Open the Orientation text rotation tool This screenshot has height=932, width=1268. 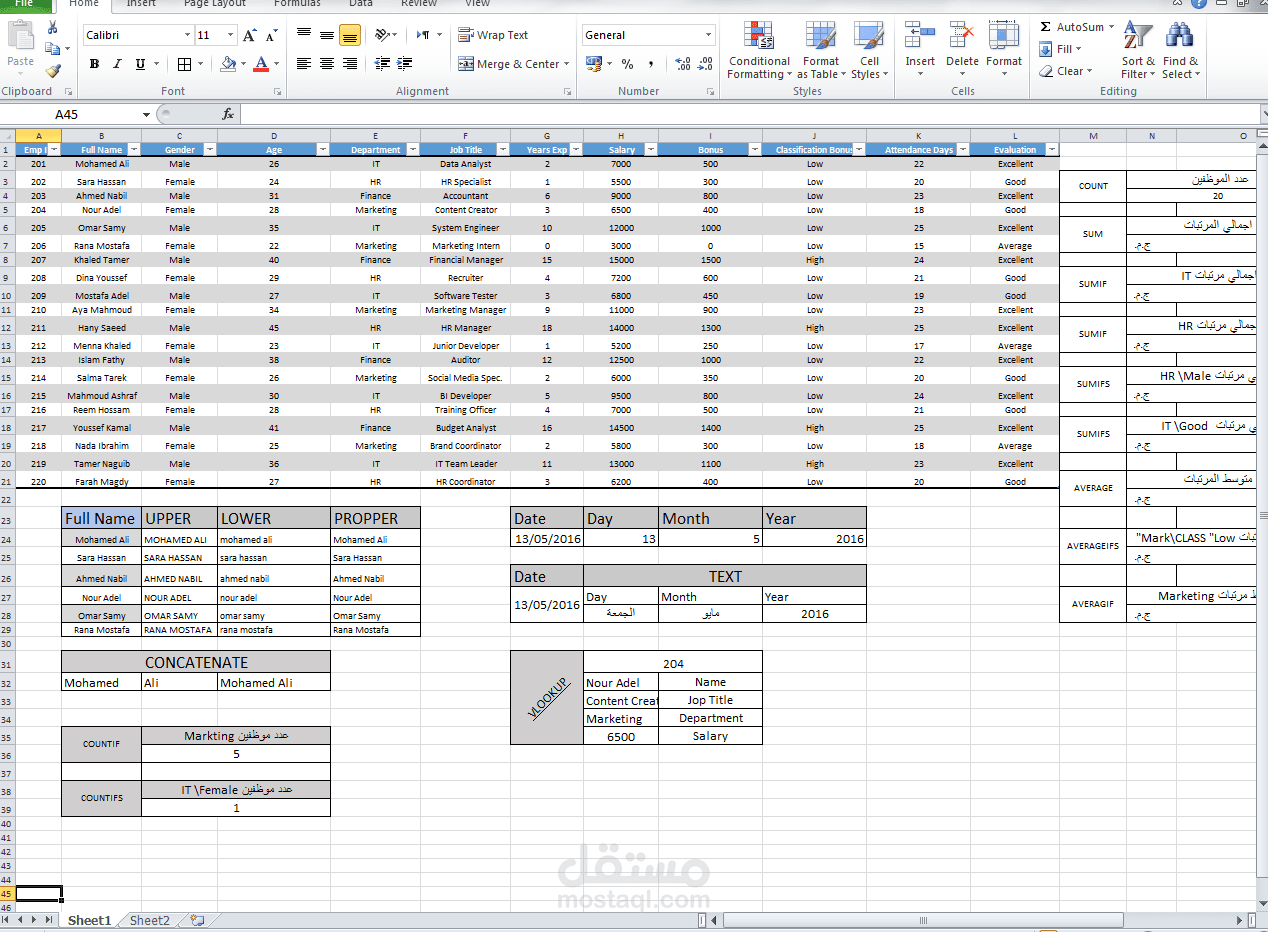[x=383, y=35]
